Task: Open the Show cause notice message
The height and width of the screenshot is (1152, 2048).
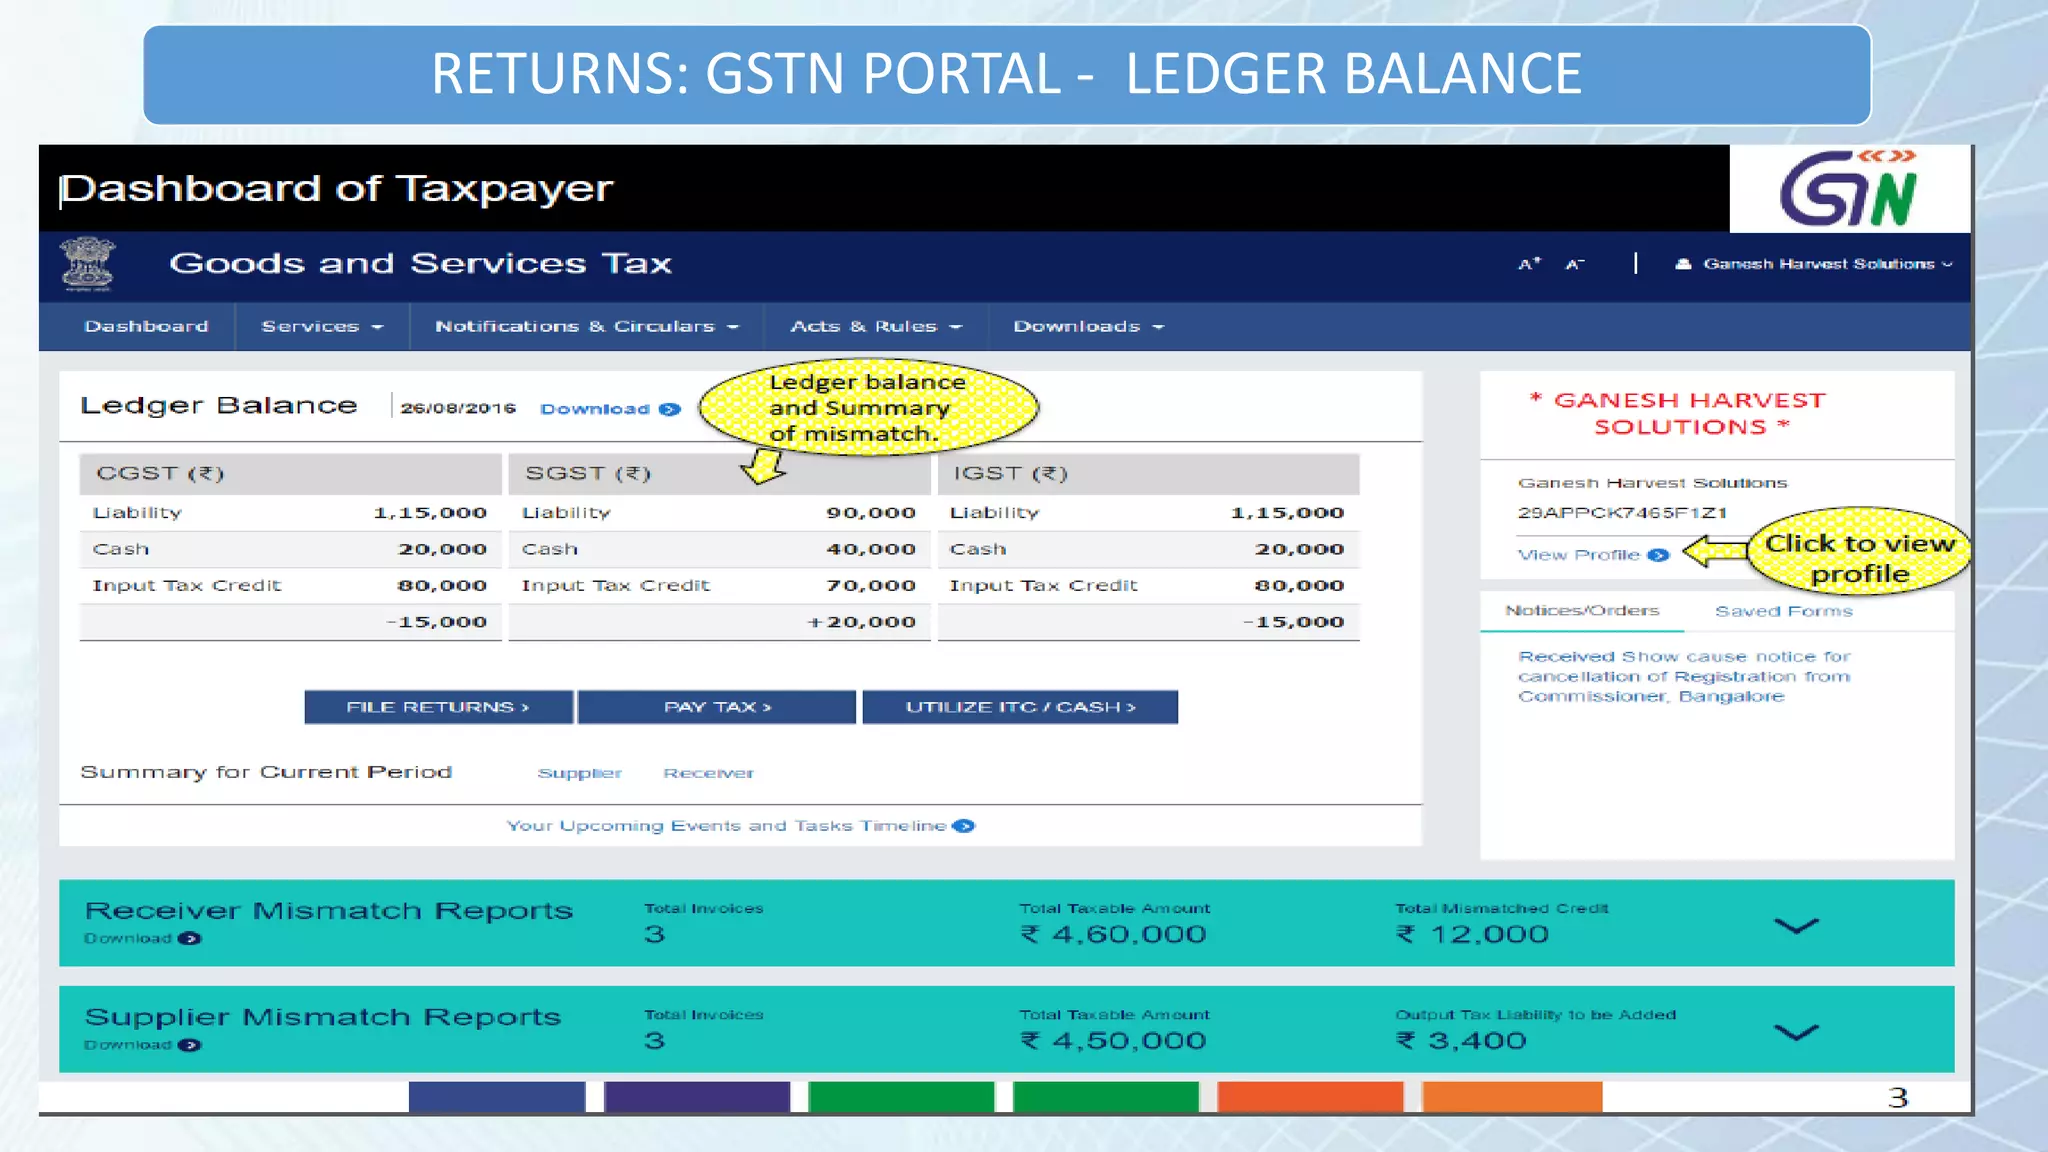Action: (x=1684, y=676)
